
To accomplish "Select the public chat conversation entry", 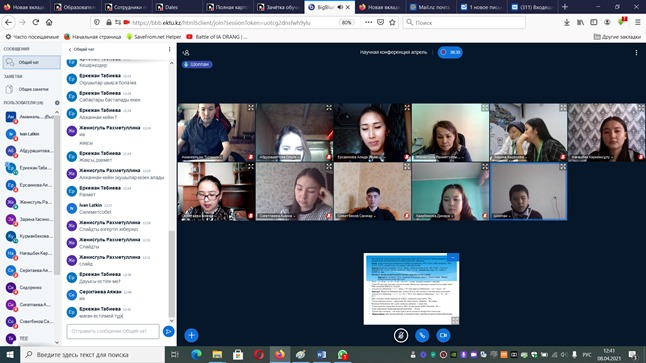I will point(31,62).
